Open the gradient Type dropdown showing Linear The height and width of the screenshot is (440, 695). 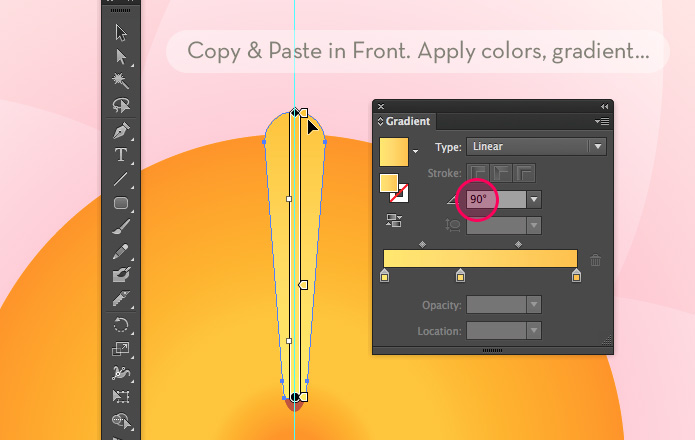point(536,146)
